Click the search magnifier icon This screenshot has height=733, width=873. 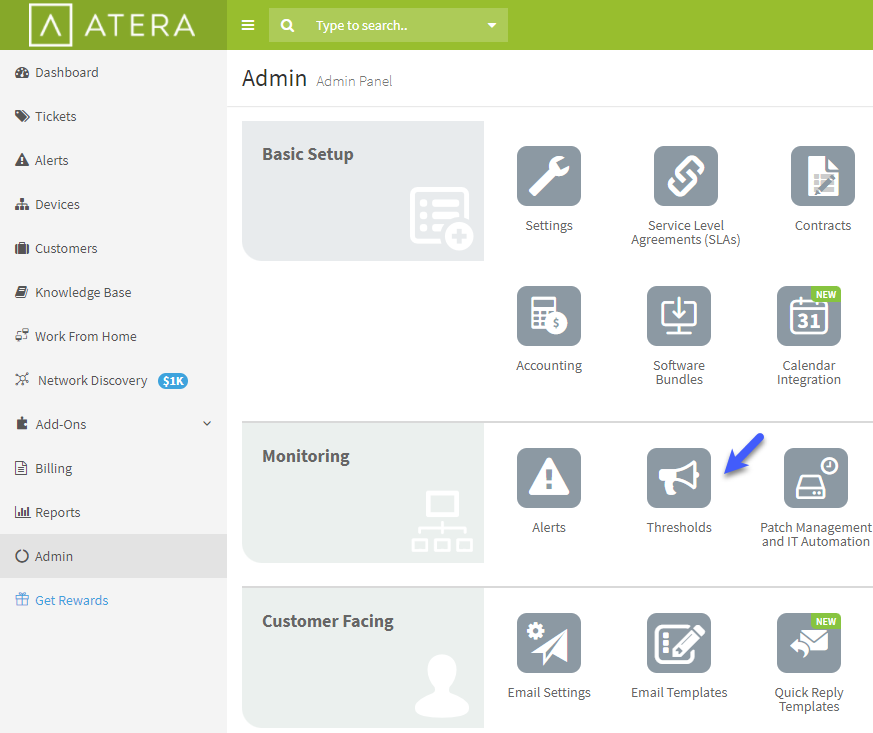pyautogui.click(x=287, y=25)
